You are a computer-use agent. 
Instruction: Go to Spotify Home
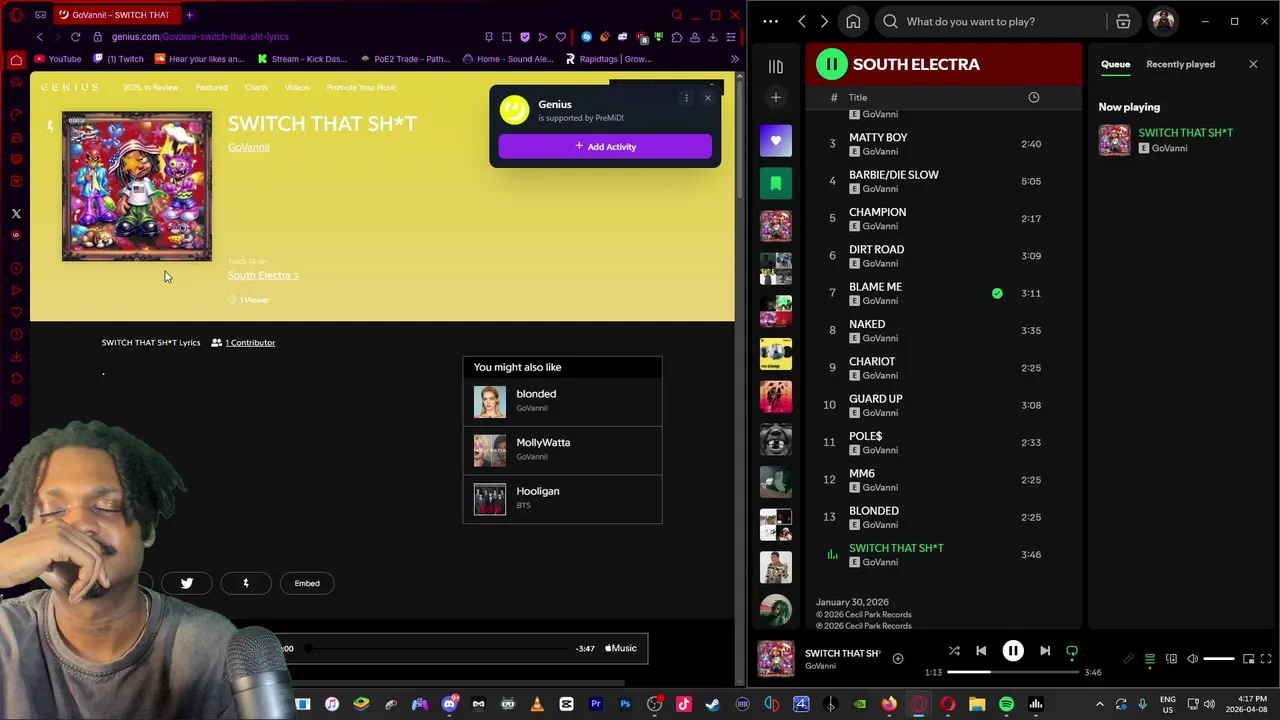[853, 21]
